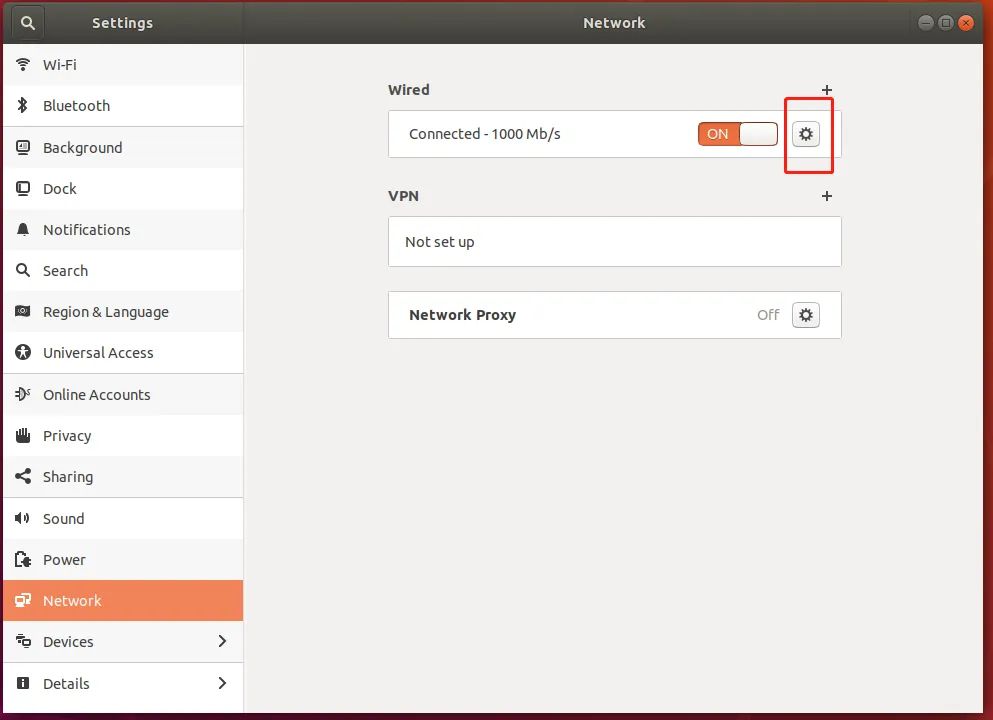
Task: Click the Online Accounts icon
Action: 23,395
